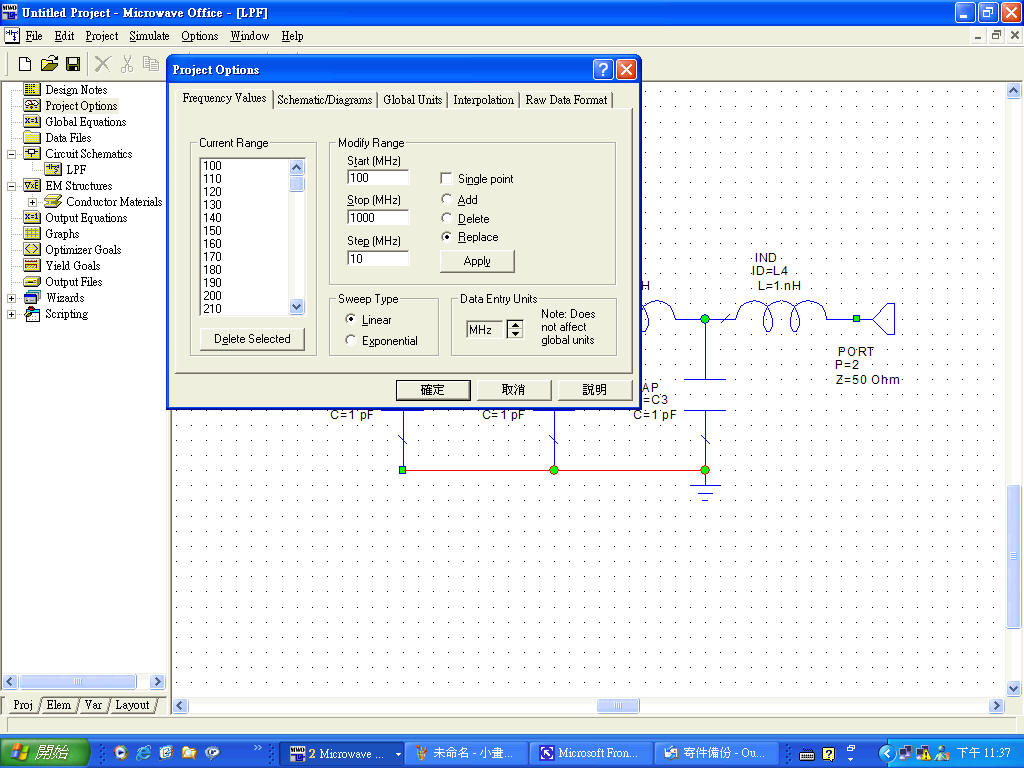Click the 確定 OK button

(x=433, y=390)
